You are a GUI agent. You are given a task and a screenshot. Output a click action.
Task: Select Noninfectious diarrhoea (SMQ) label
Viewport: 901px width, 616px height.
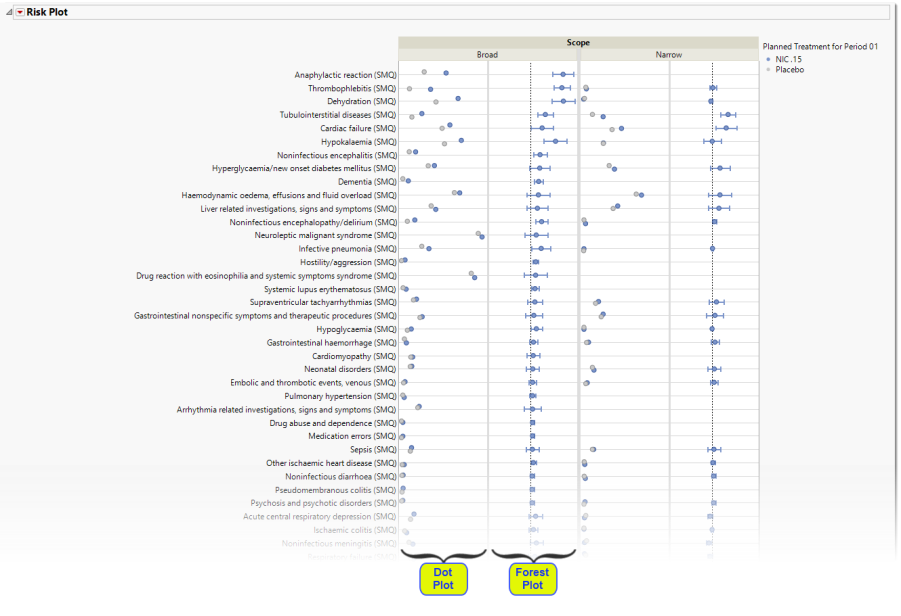coord(341,476)
